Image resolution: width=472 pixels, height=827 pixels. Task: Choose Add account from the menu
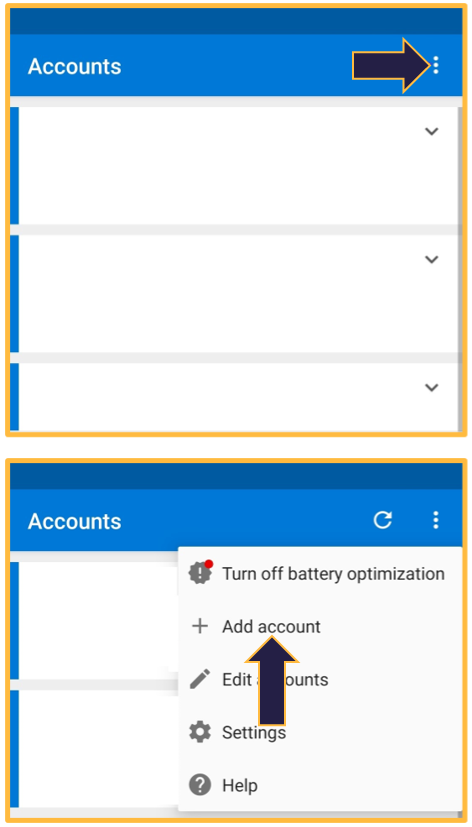271,627
